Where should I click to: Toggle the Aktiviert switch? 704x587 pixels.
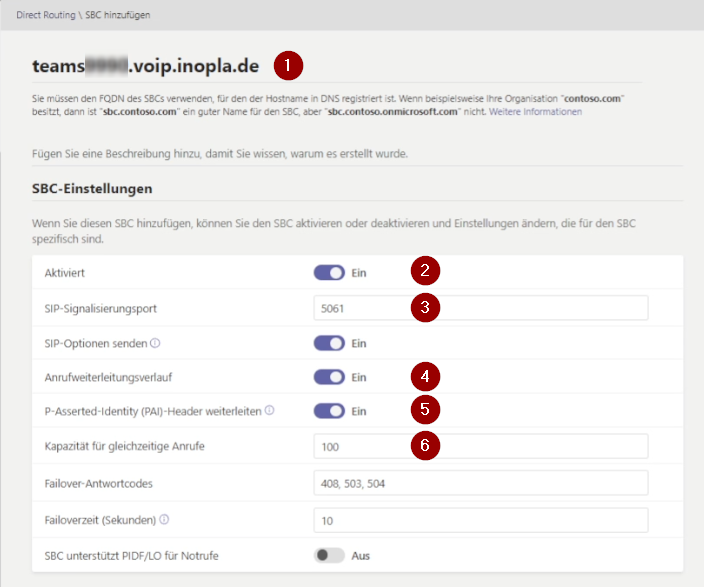click(329, 273)
